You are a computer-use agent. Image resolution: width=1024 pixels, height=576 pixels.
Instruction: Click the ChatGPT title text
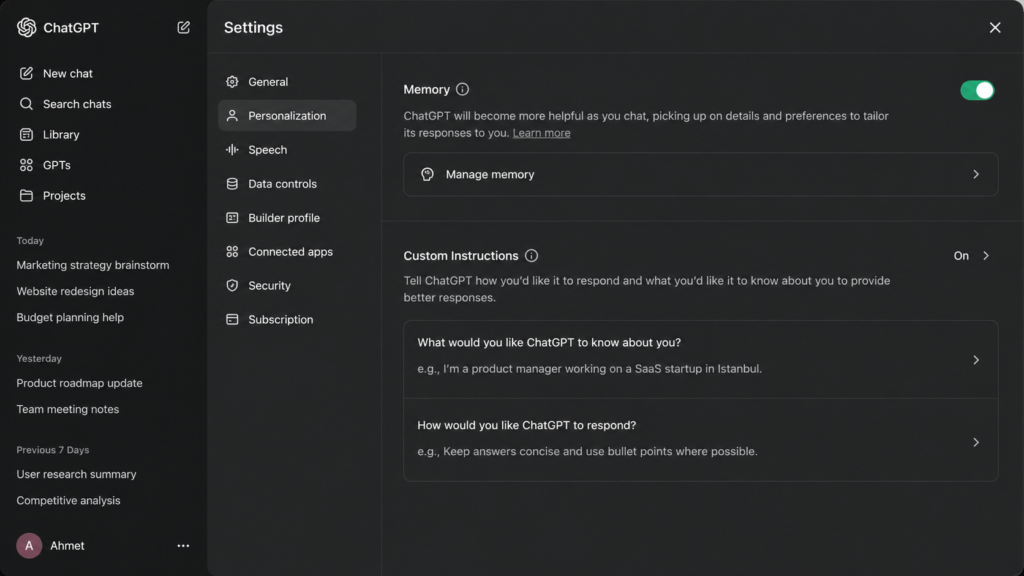(x=71, y=27)
